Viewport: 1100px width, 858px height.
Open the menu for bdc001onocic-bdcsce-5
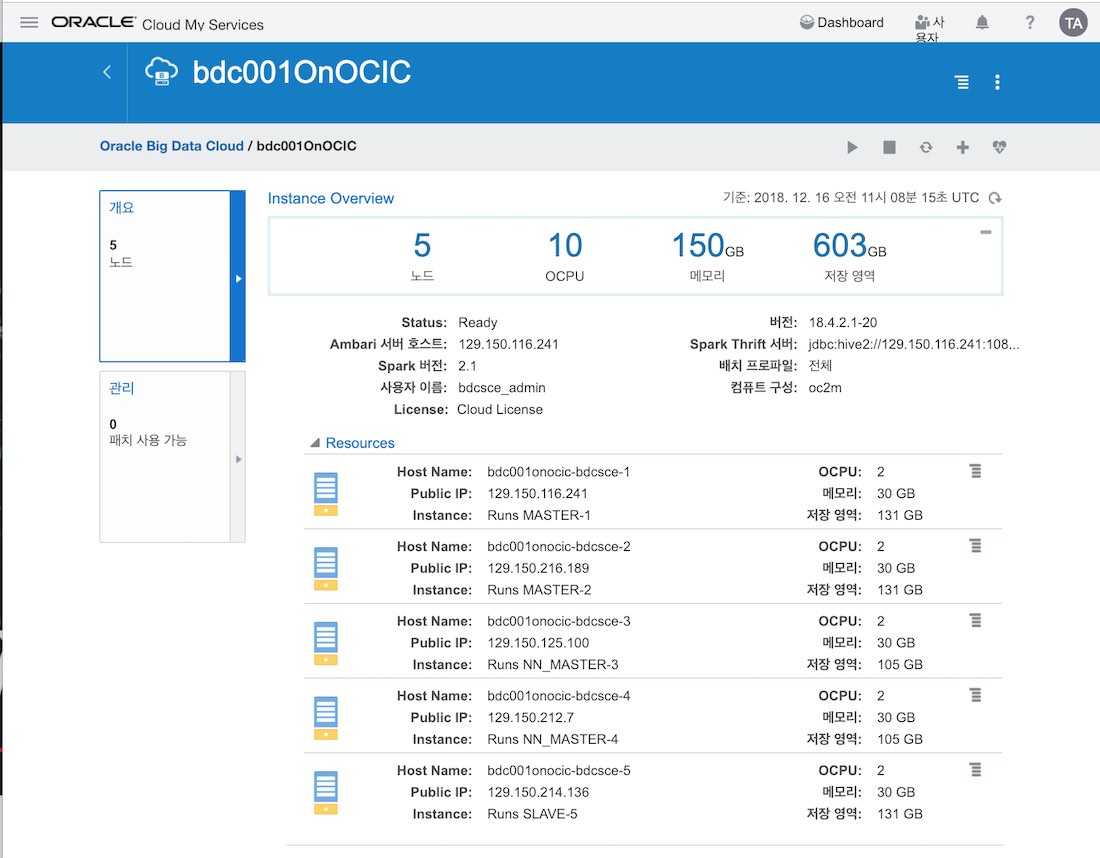pyautogui.click(x=975, y=770)
